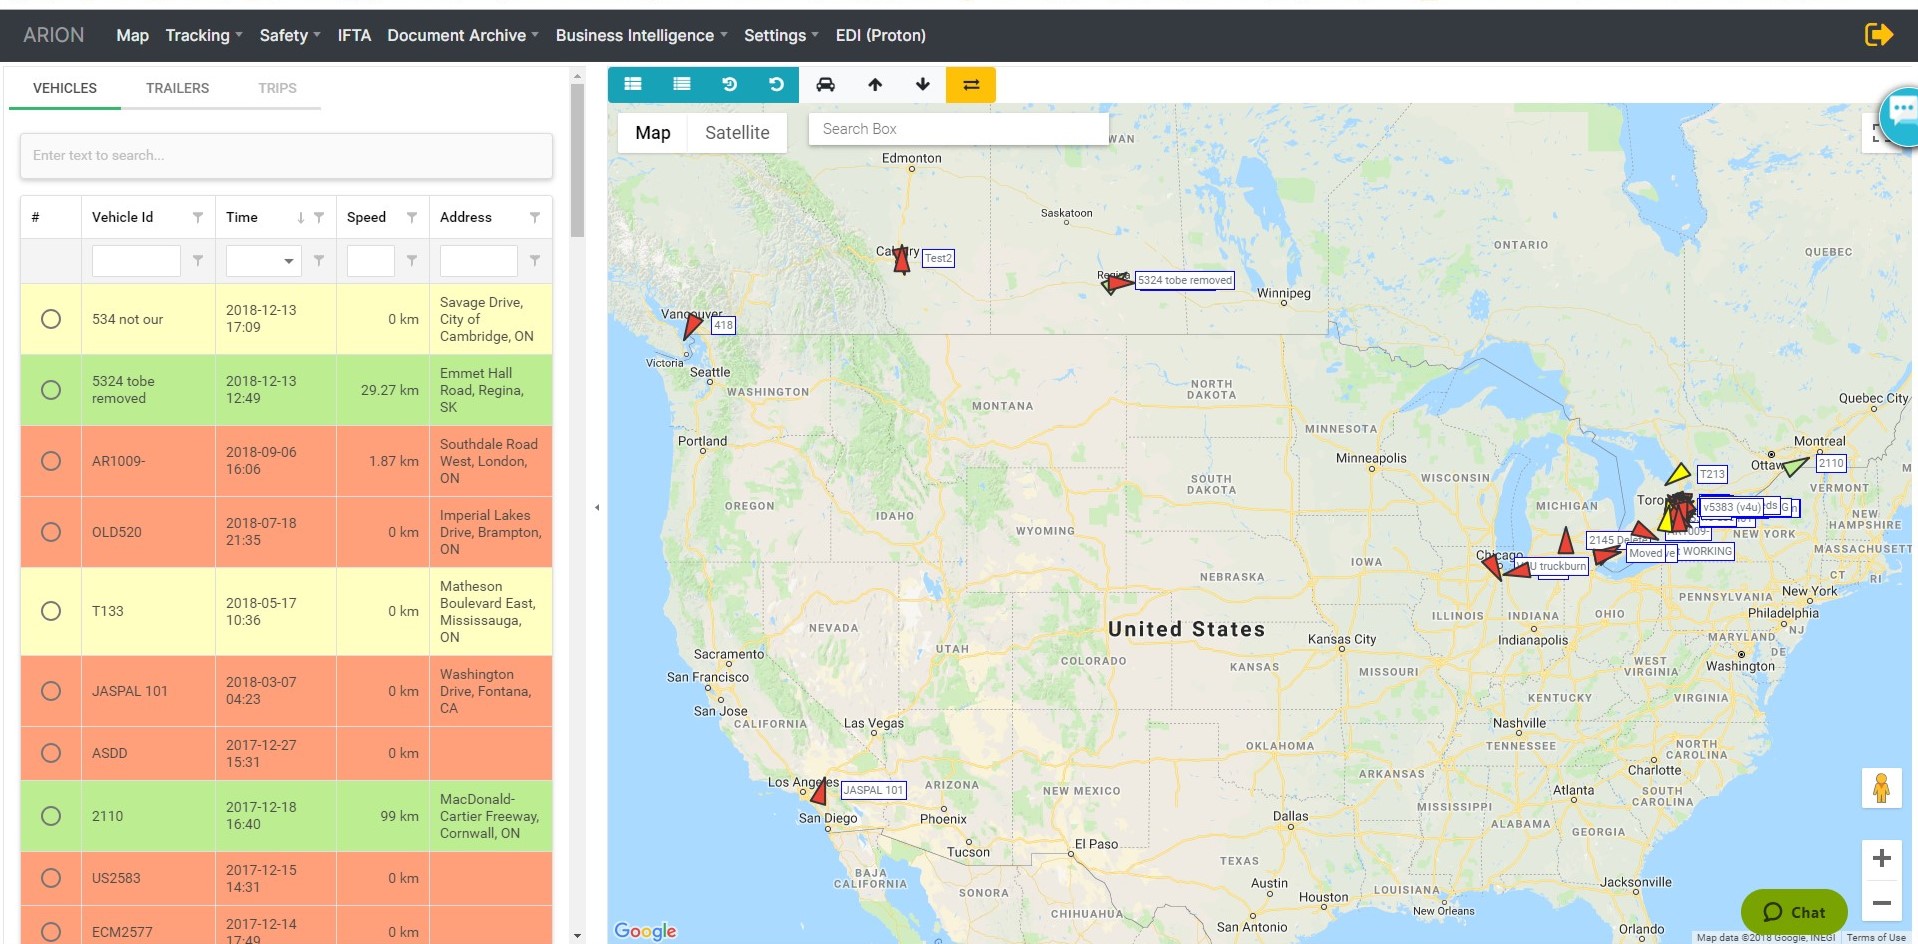Open the blue chat bubble icon

click(1900, 115)
